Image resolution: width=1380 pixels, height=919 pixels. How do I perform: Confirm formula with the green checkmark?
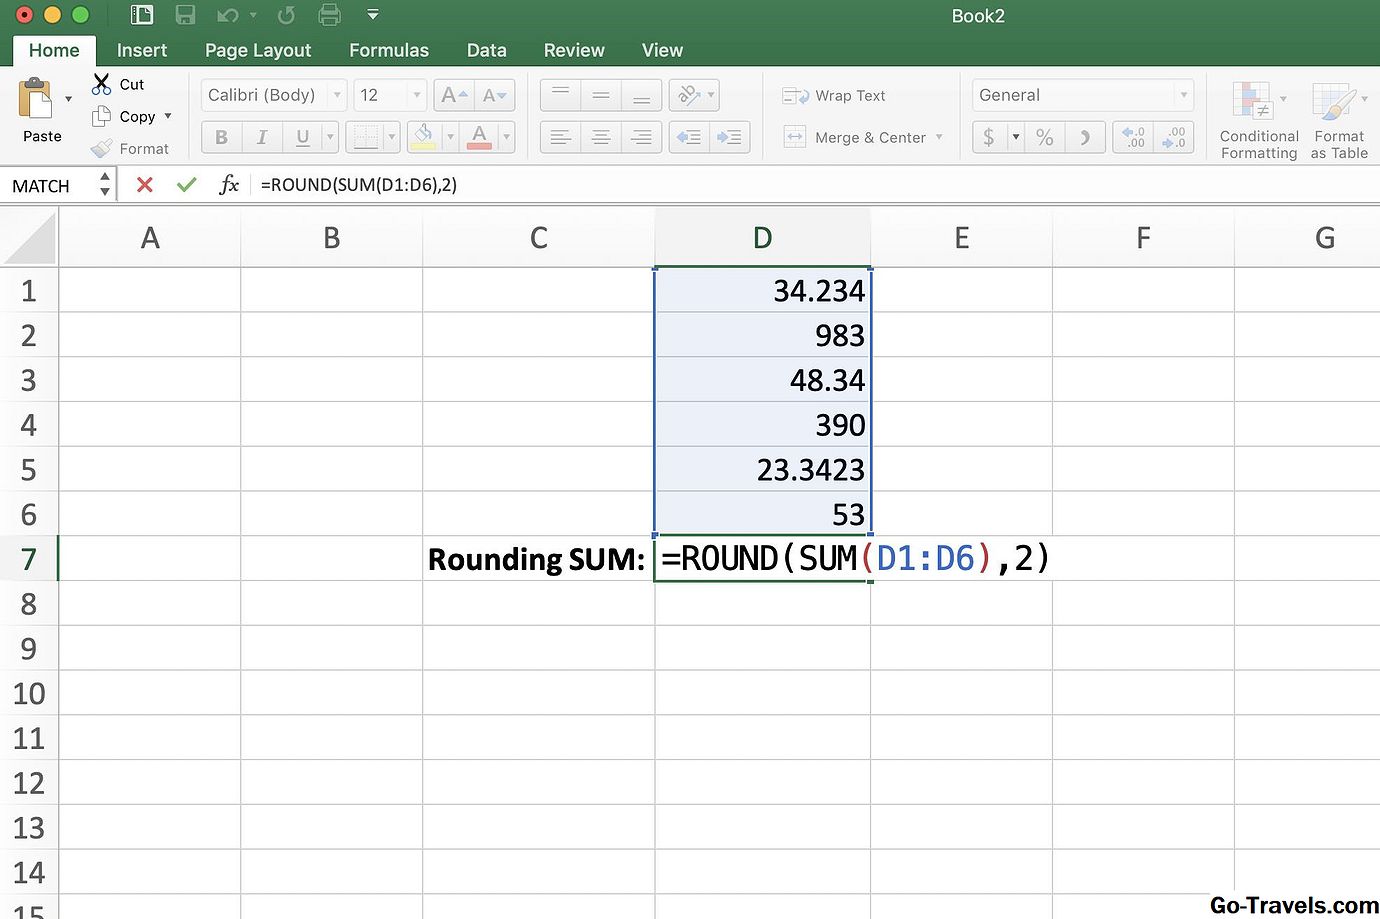[186, 184]
